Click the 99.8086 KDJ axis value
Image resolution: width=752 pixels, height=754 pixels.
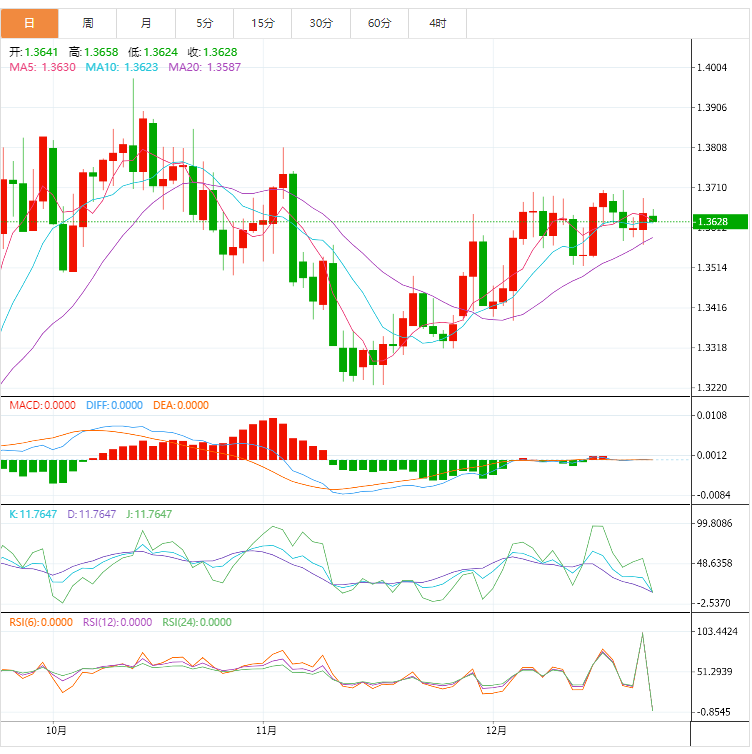[714, 523]
